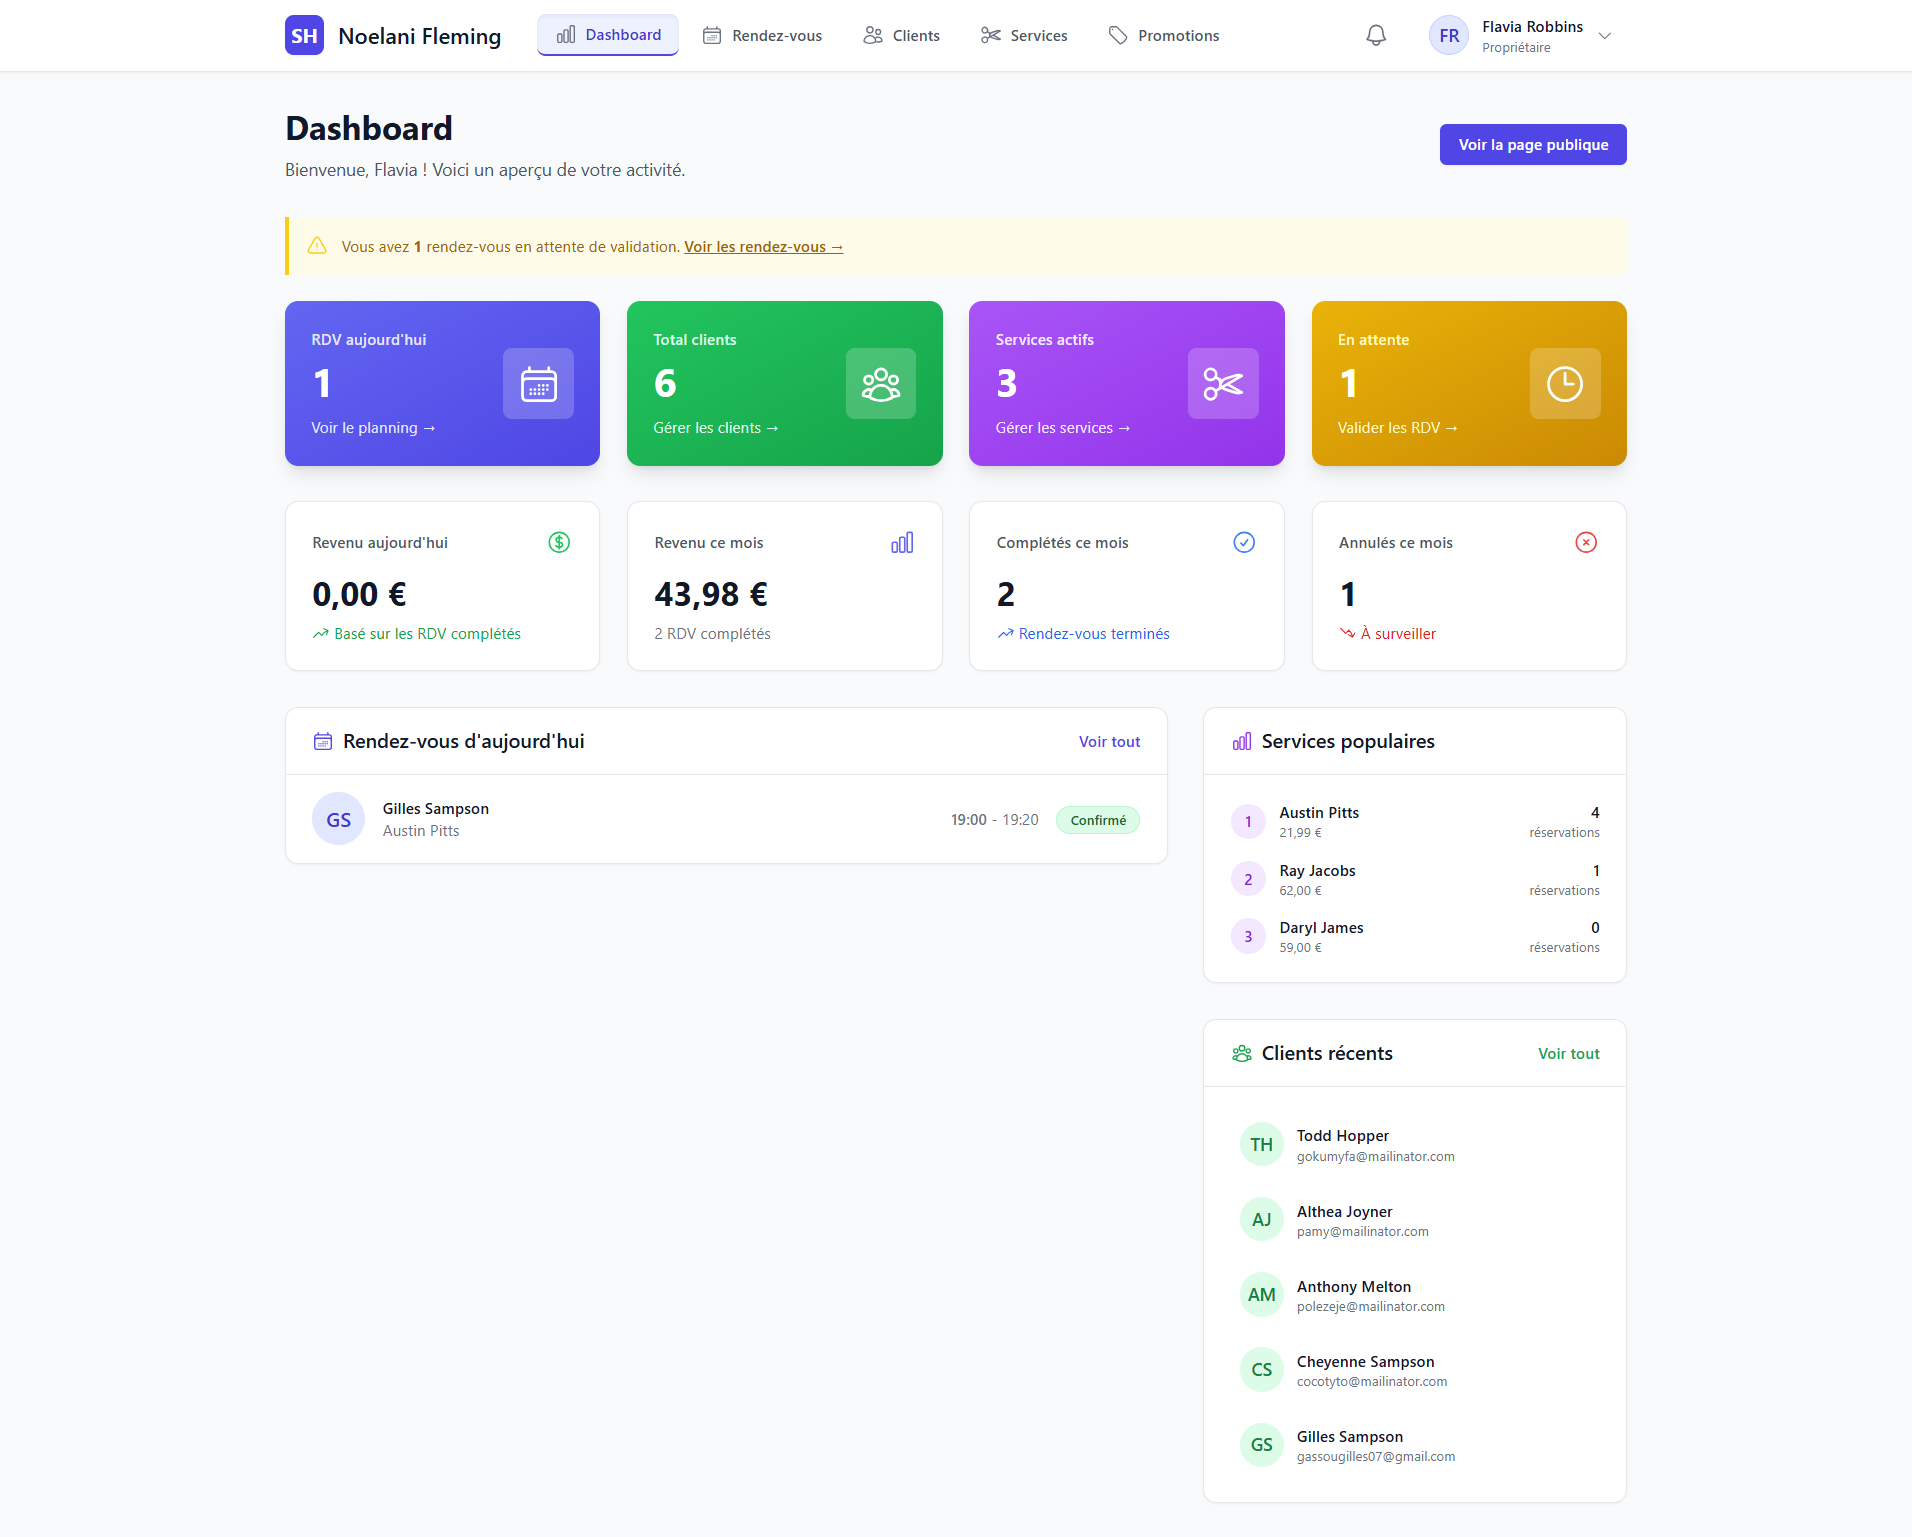The image size is (1912, 1537).
Task: Click the clock icon in En attente card
Action: pos(1564,384)
